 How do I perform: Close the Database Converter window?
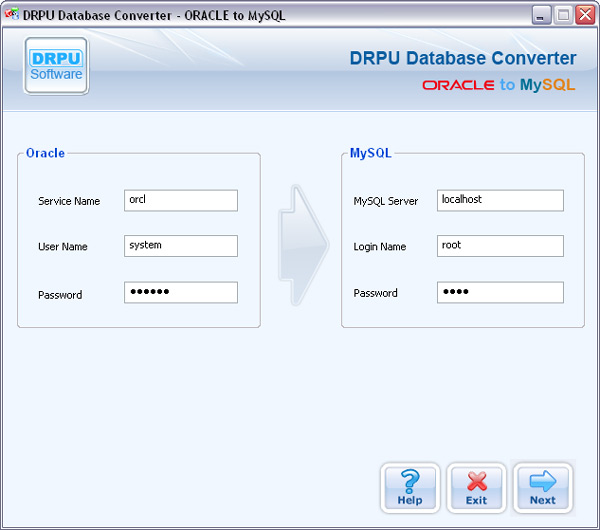coord(585,15)
